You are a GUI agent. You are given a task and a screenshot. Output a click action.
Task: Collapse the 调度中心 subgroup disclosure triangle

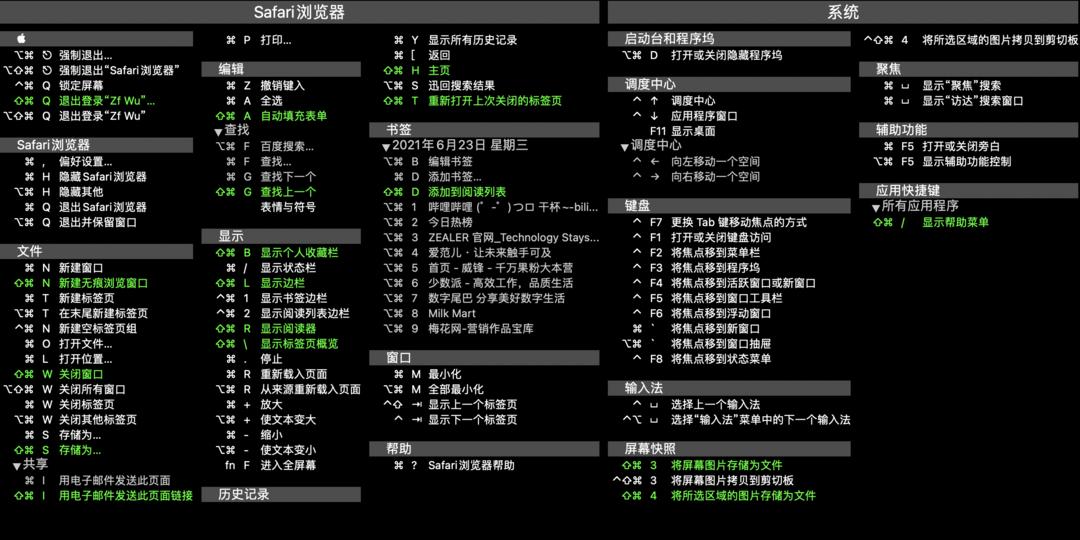pos(625,147)
